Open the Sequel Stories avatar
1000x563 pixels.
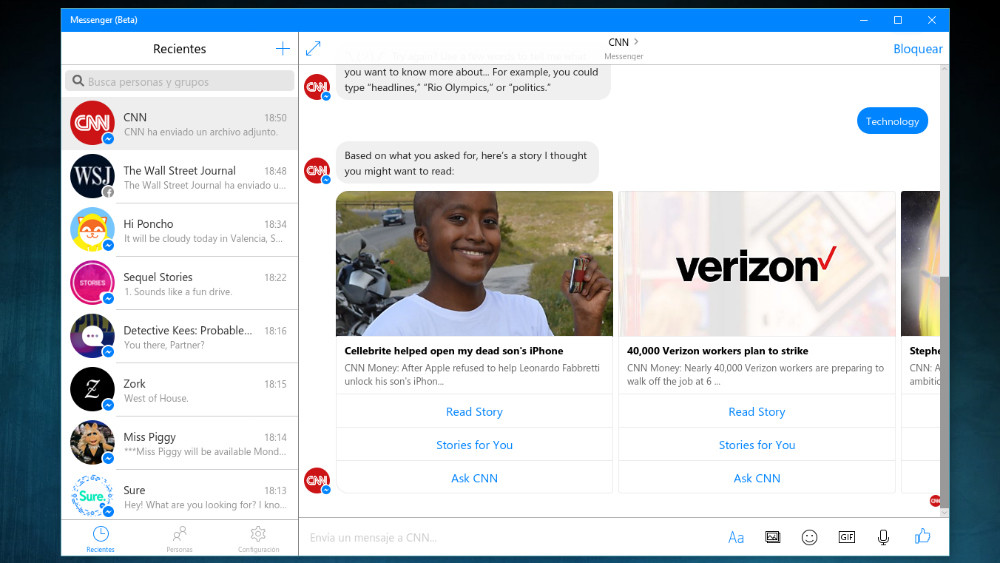click(x=92, y=282)
